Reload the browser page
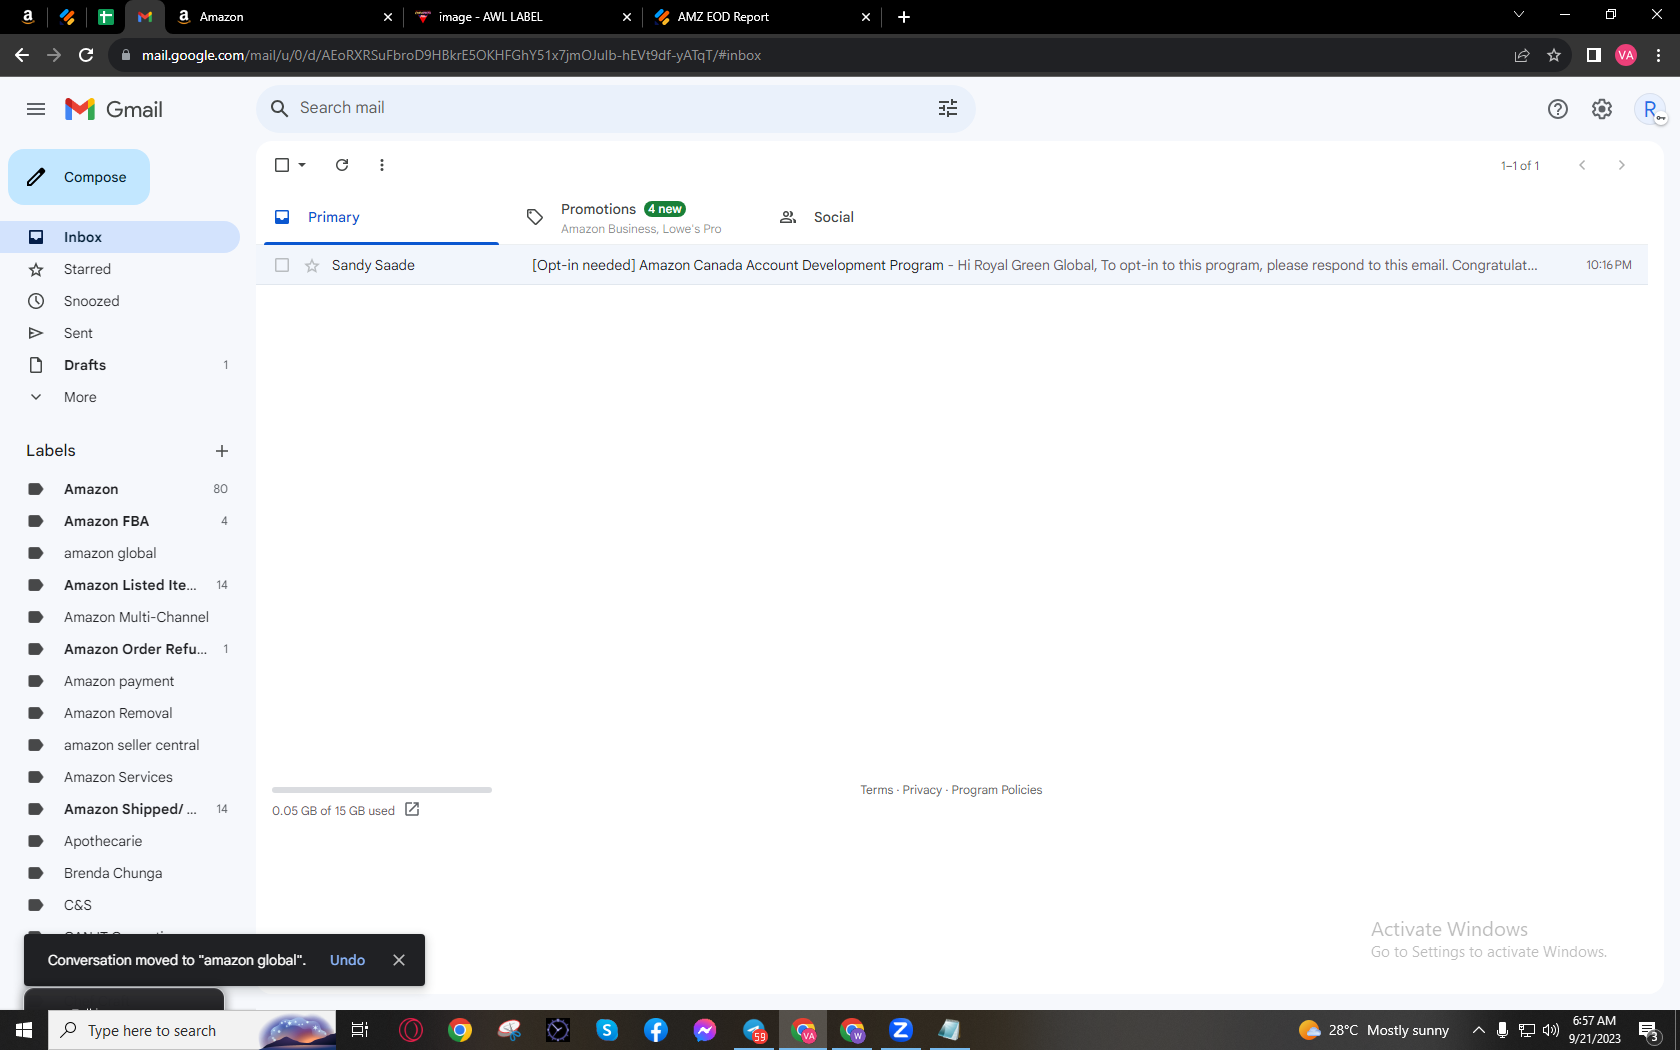 point(86,55)
